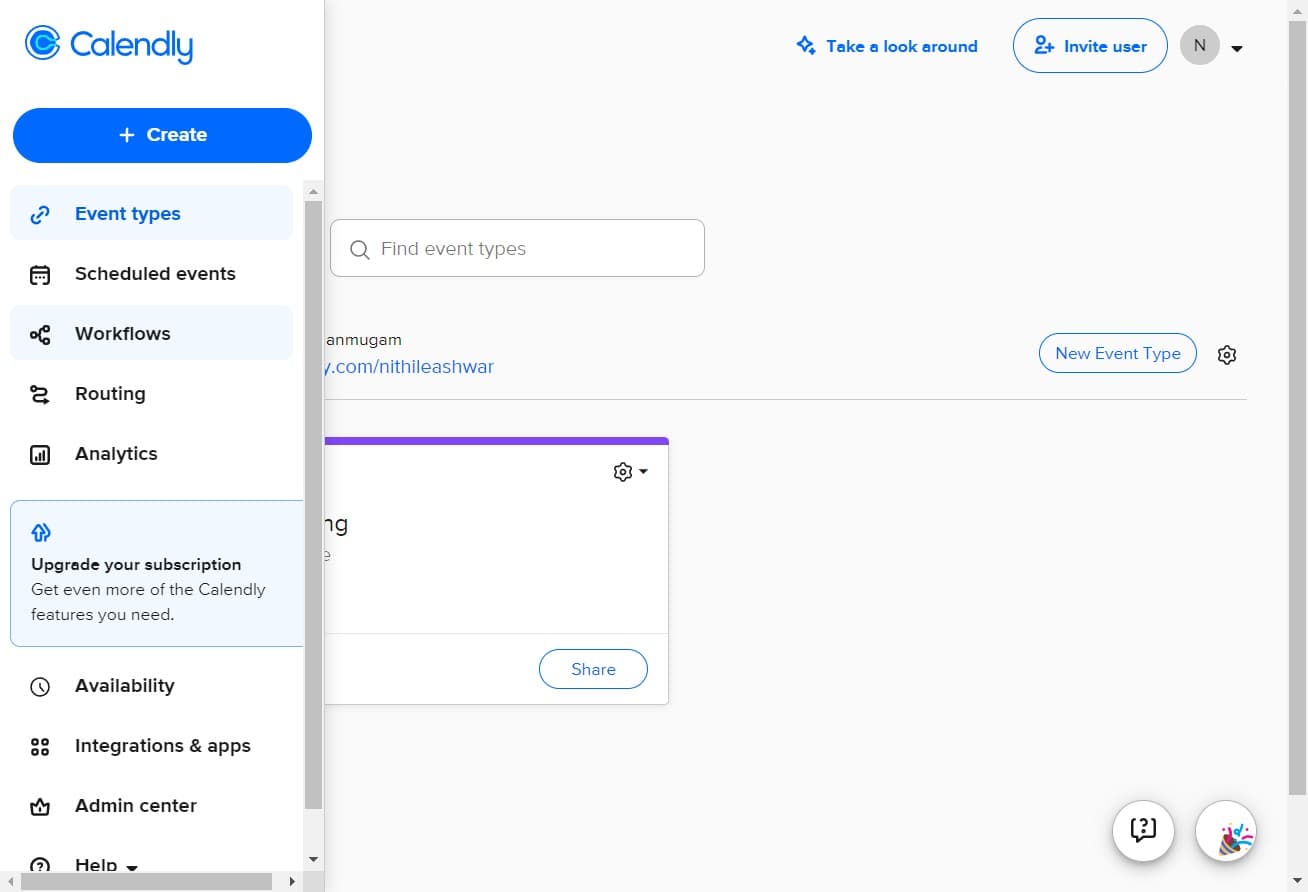Share the event using the Share button

593,669
